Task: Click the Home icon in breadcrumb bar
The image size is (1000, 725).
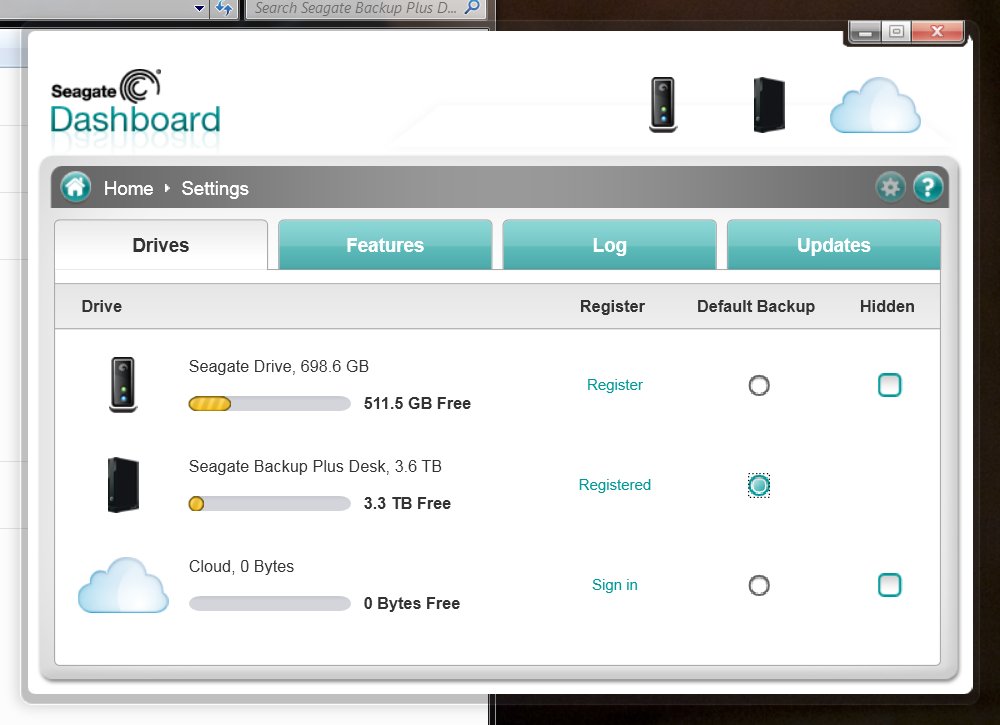Action: pos(75,187)
